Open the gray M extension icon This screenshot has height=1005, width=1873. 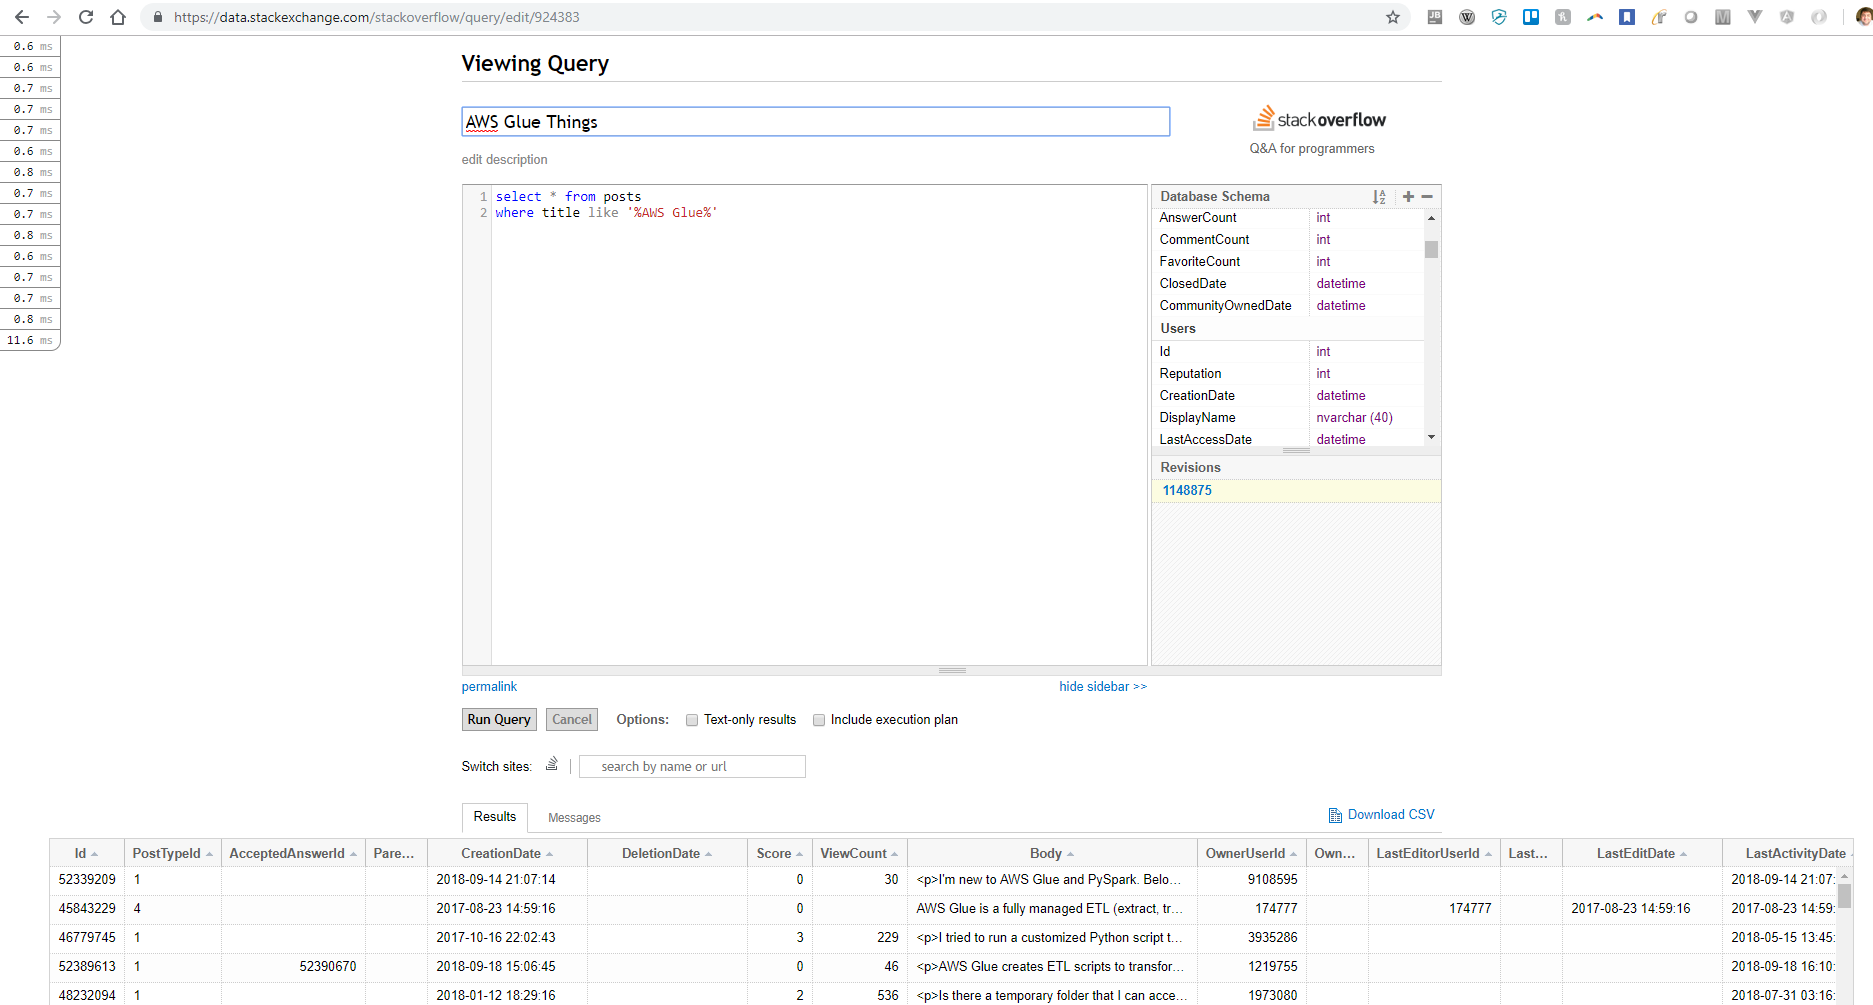click(x=1723, y=17)
